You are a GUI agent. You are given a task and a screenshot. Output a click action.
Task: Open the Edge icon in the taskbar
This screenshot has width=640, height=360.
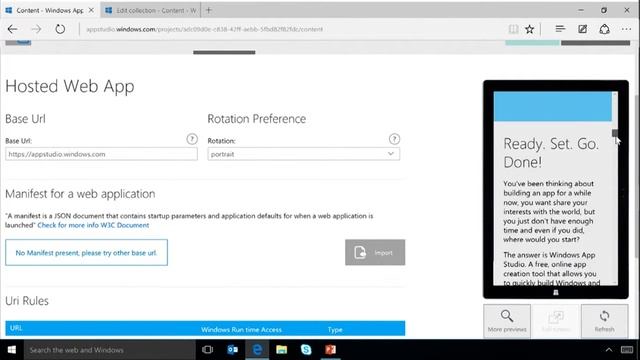(257, 350)
